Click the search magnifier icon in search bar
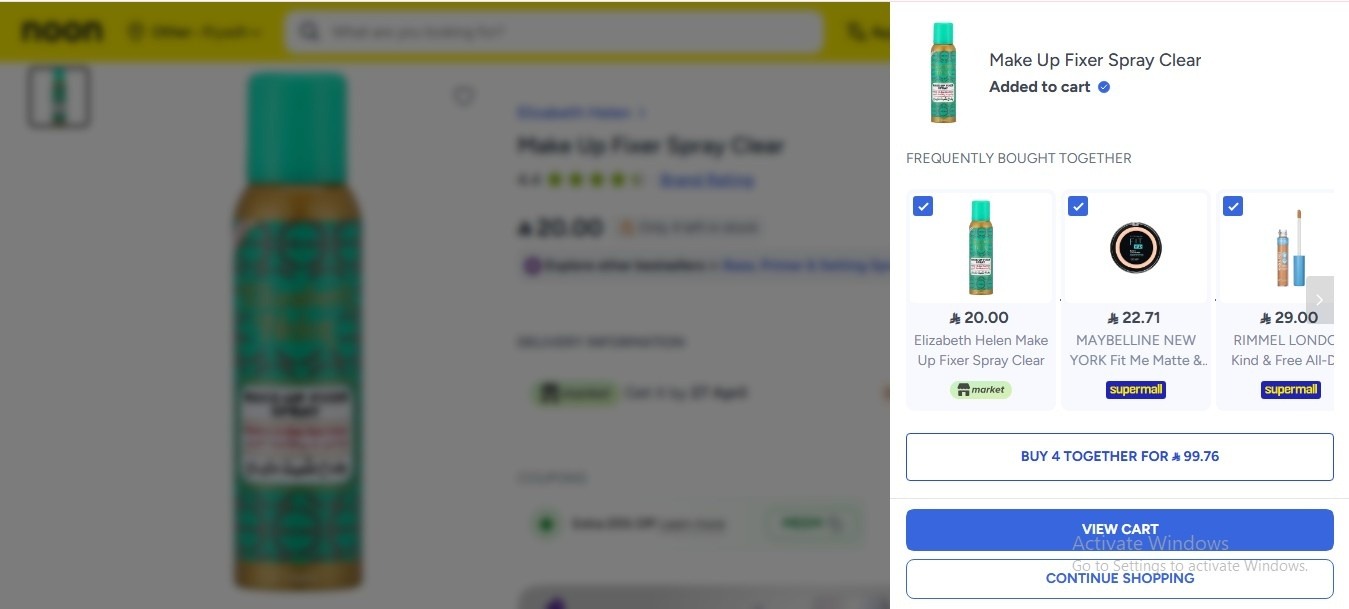 tap(309, 33)
